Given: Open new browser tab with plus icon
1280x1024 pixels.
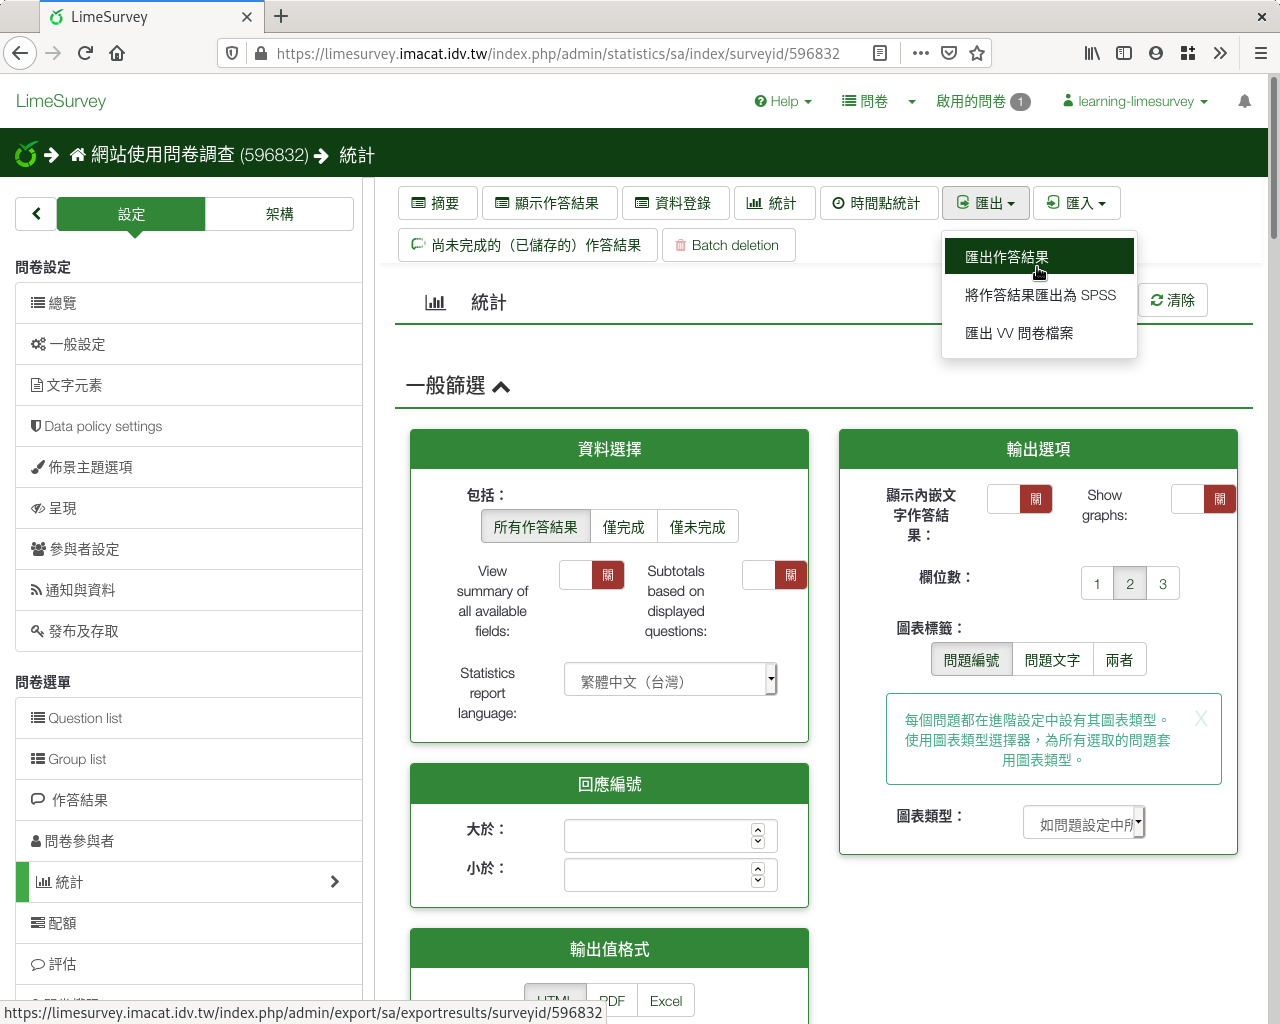Looking at the screenshot, I should point(281,16).
